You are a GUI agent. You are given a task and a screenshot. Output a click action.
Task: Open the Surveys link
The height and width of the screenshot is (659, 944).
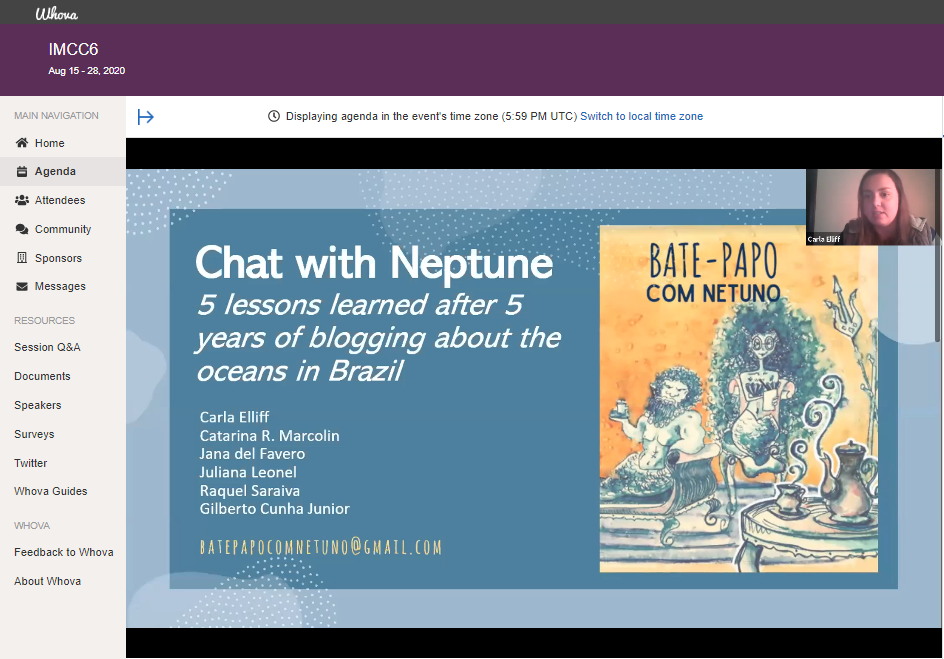point(34,434)
